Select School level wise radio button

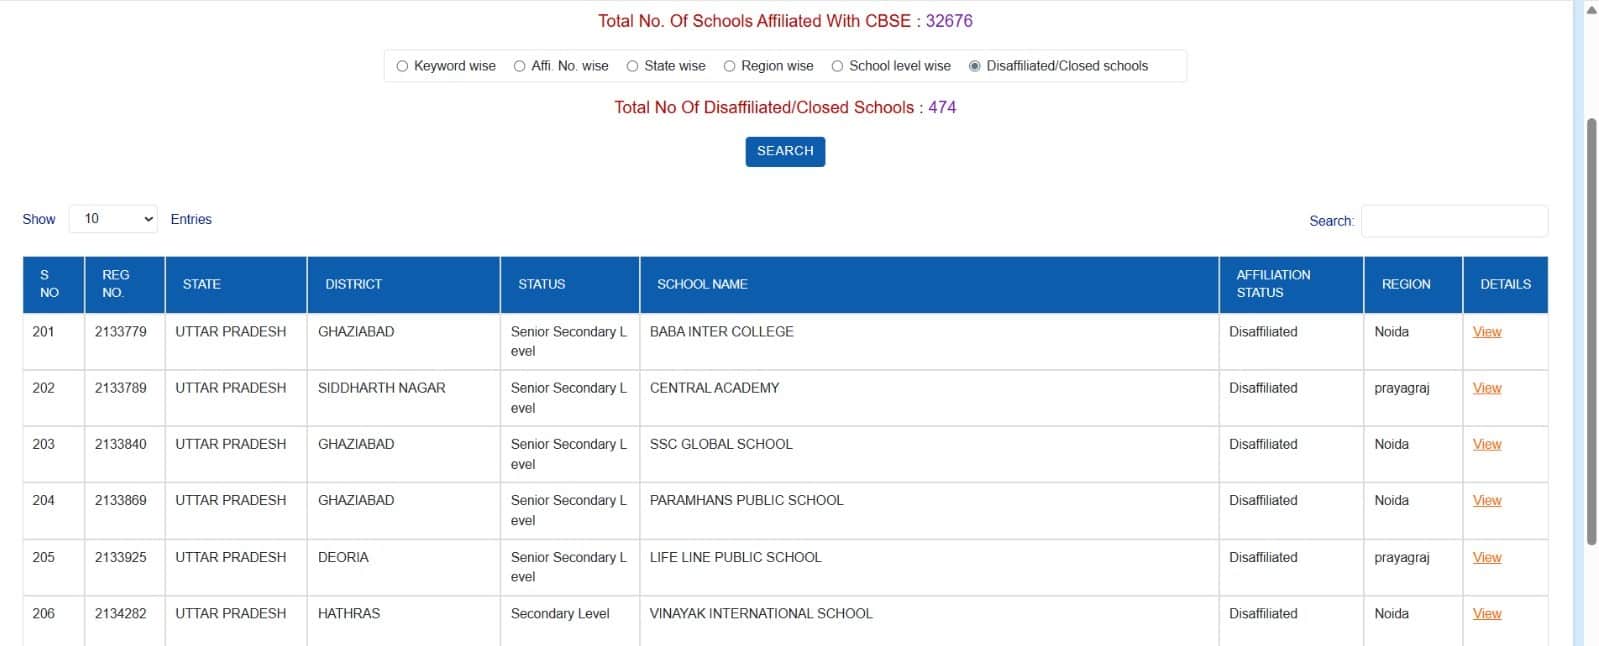(837, 66)
